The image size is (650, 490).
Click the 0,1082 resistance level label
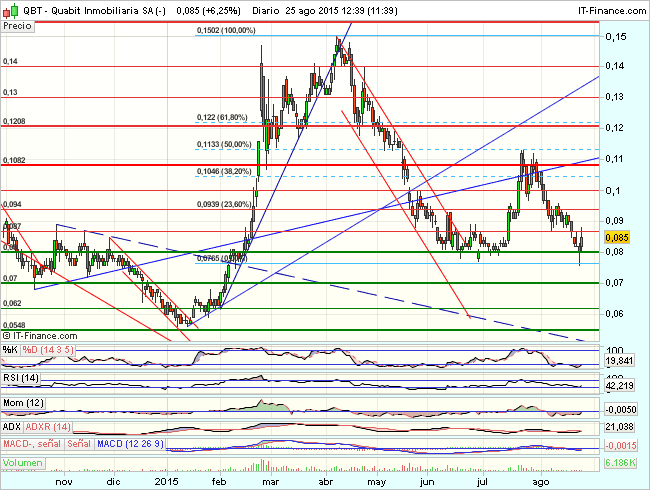pyautogui.click(x=14, y=160)
